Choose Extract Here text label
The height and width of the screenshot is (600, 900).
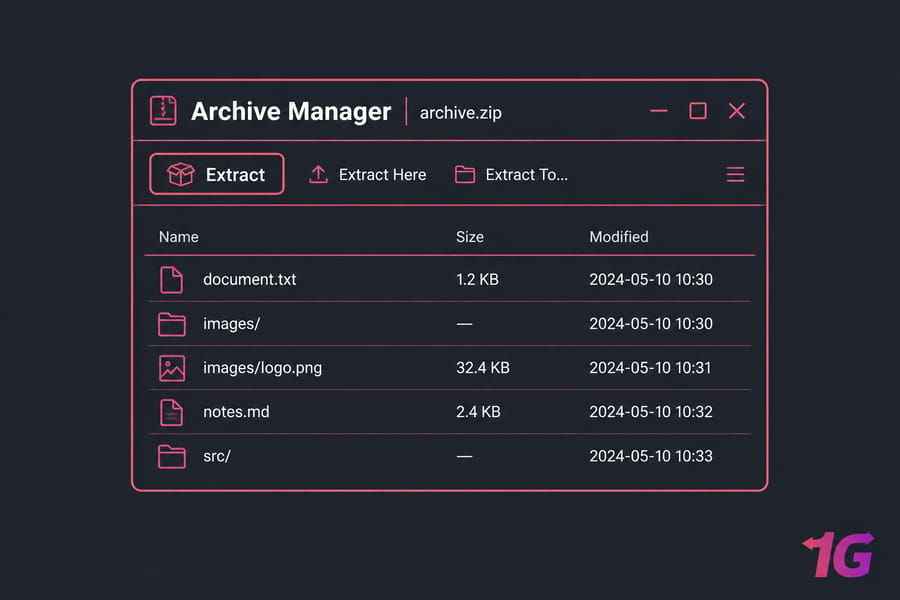pyautogui.click(x=382, y=175)
